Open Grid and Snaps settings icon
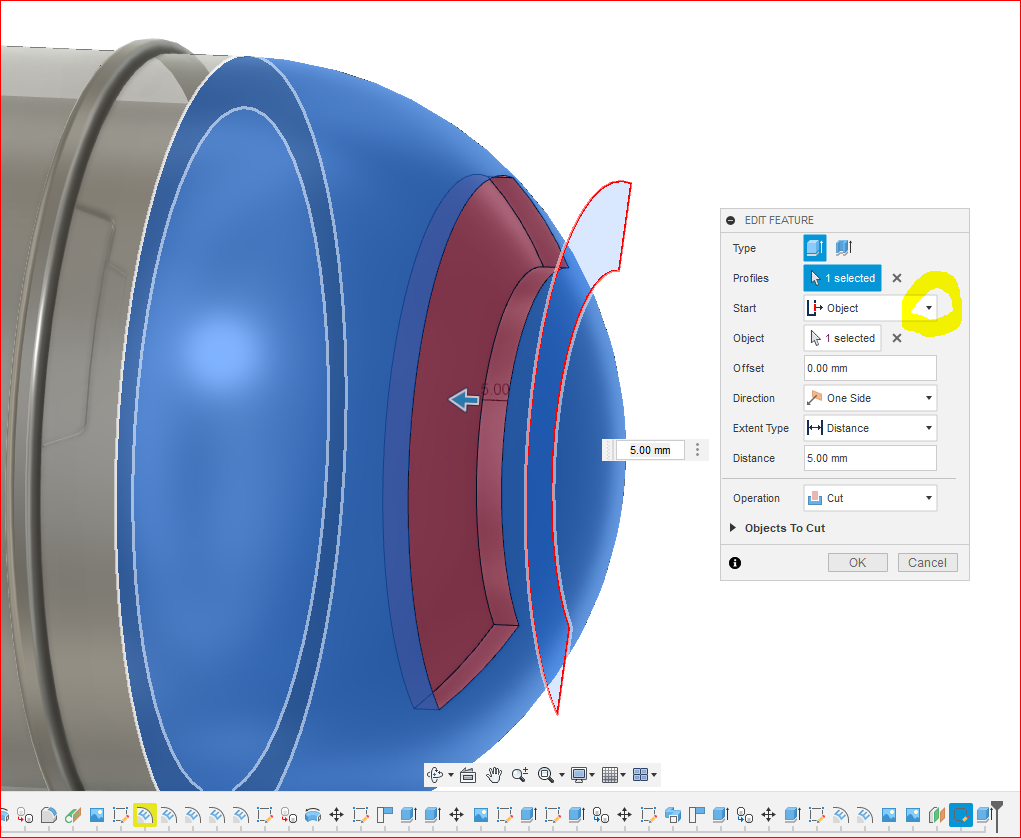This screenshot has width=1021, height=838. tap(609, 775)
